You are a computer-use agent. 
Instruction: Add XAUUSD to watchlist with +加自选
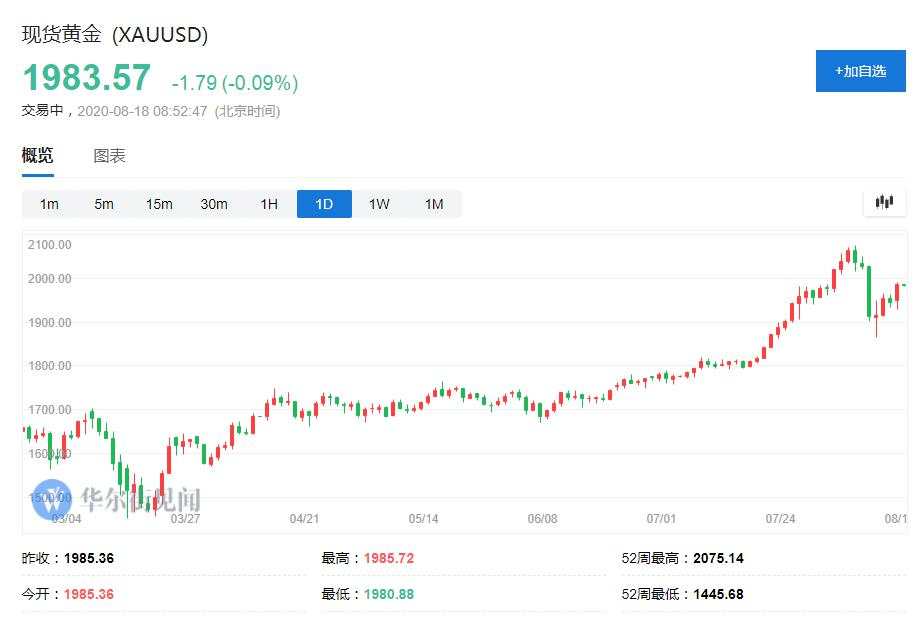pos(860,71)
